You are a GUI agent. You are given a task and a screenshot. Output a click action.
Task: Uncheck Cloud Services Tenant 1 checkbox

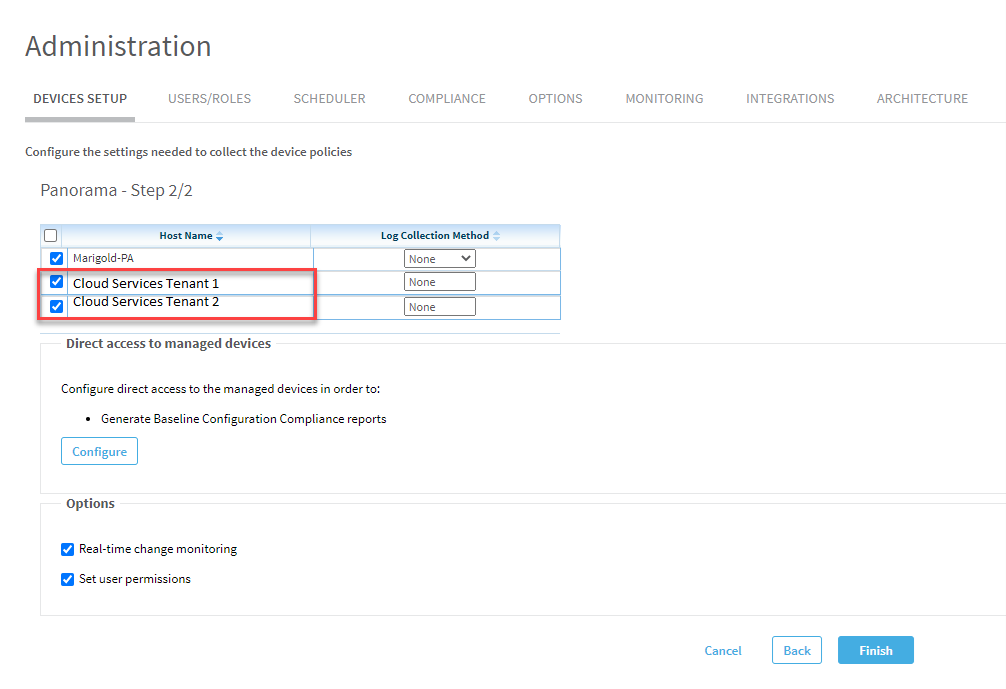pyautogui.click(x=57, y=282)
